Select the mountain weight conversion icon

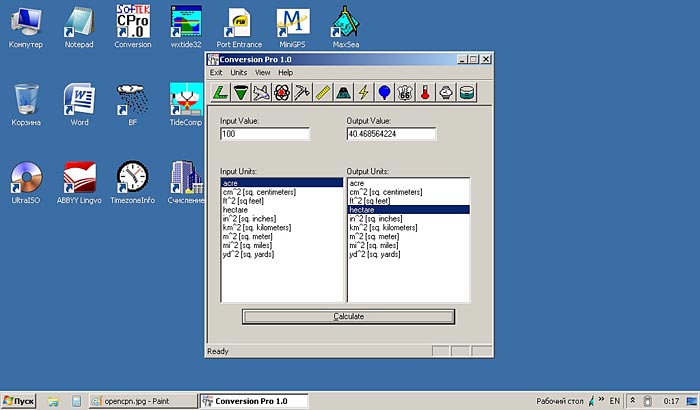[x=343, y=92]
